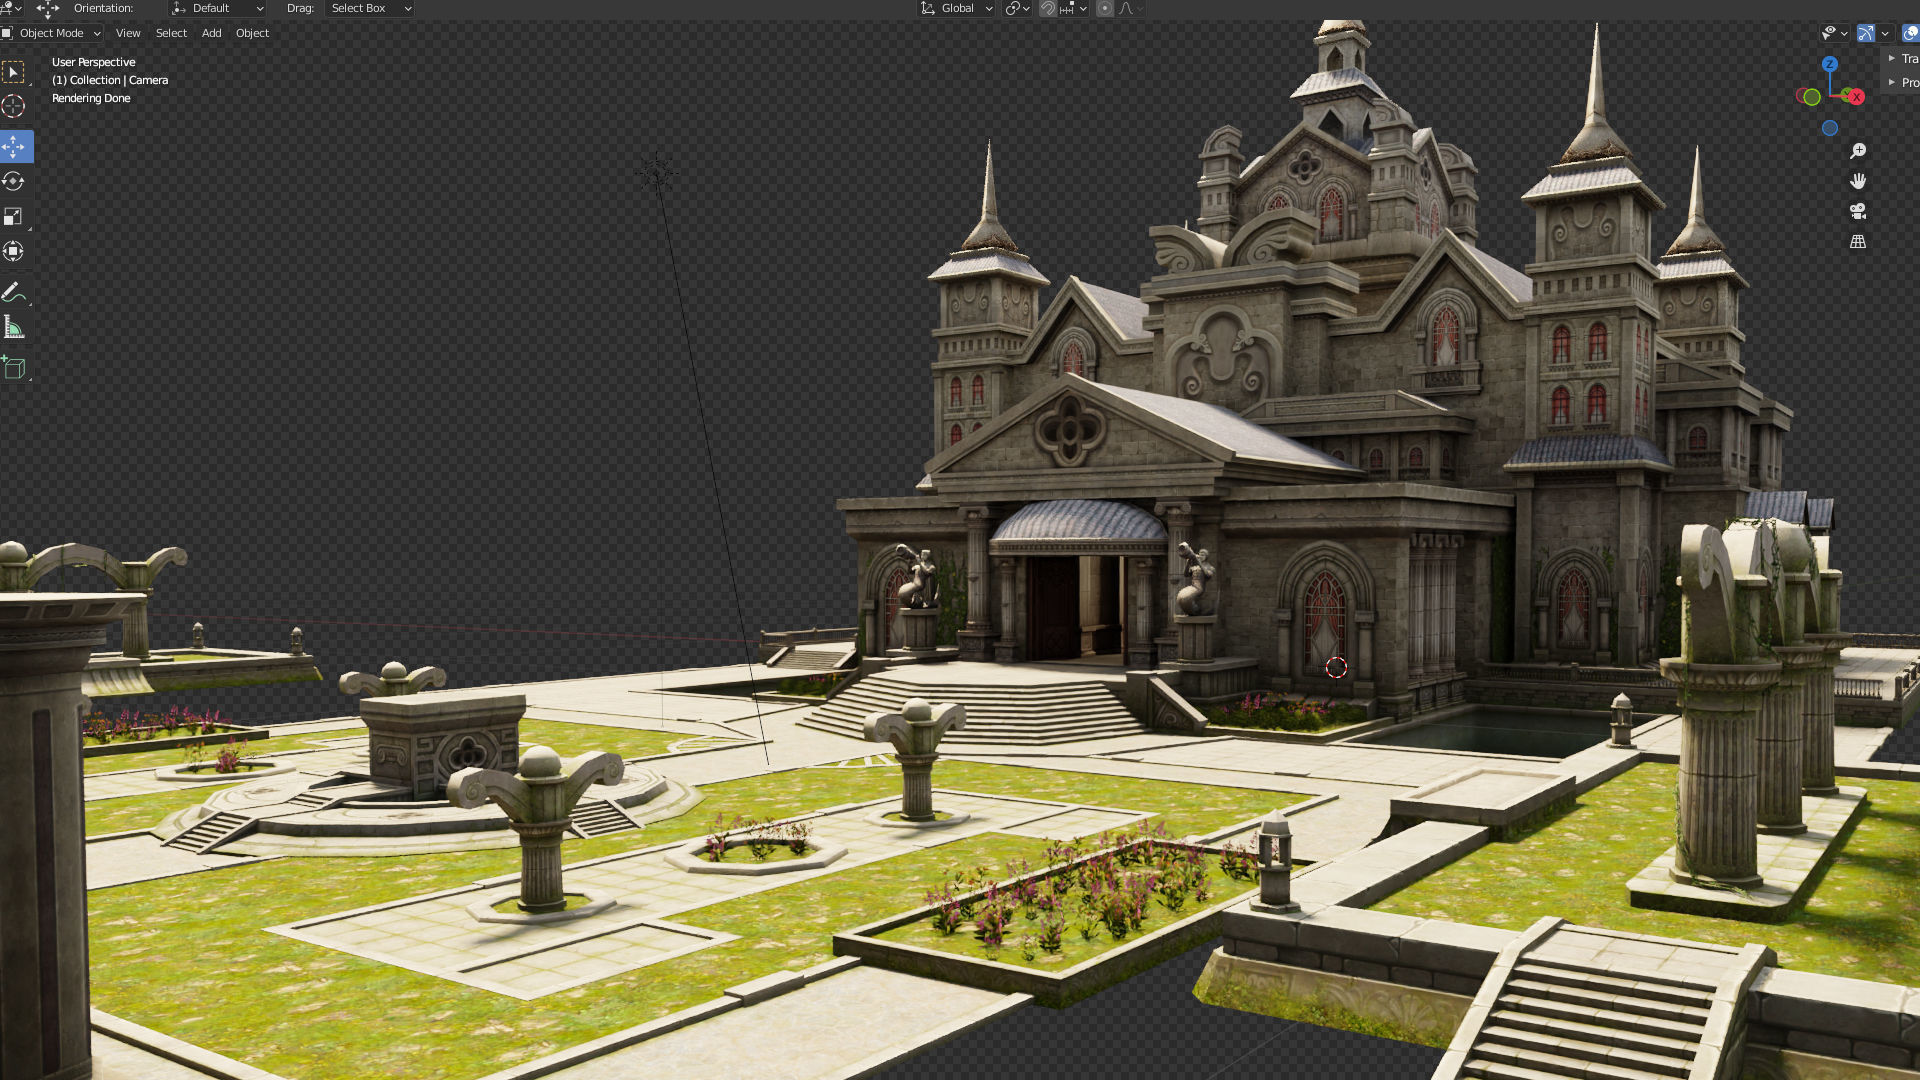Click the light object in viewport
Screen dimensions: 1920x1080
click(x=657, y=174)
